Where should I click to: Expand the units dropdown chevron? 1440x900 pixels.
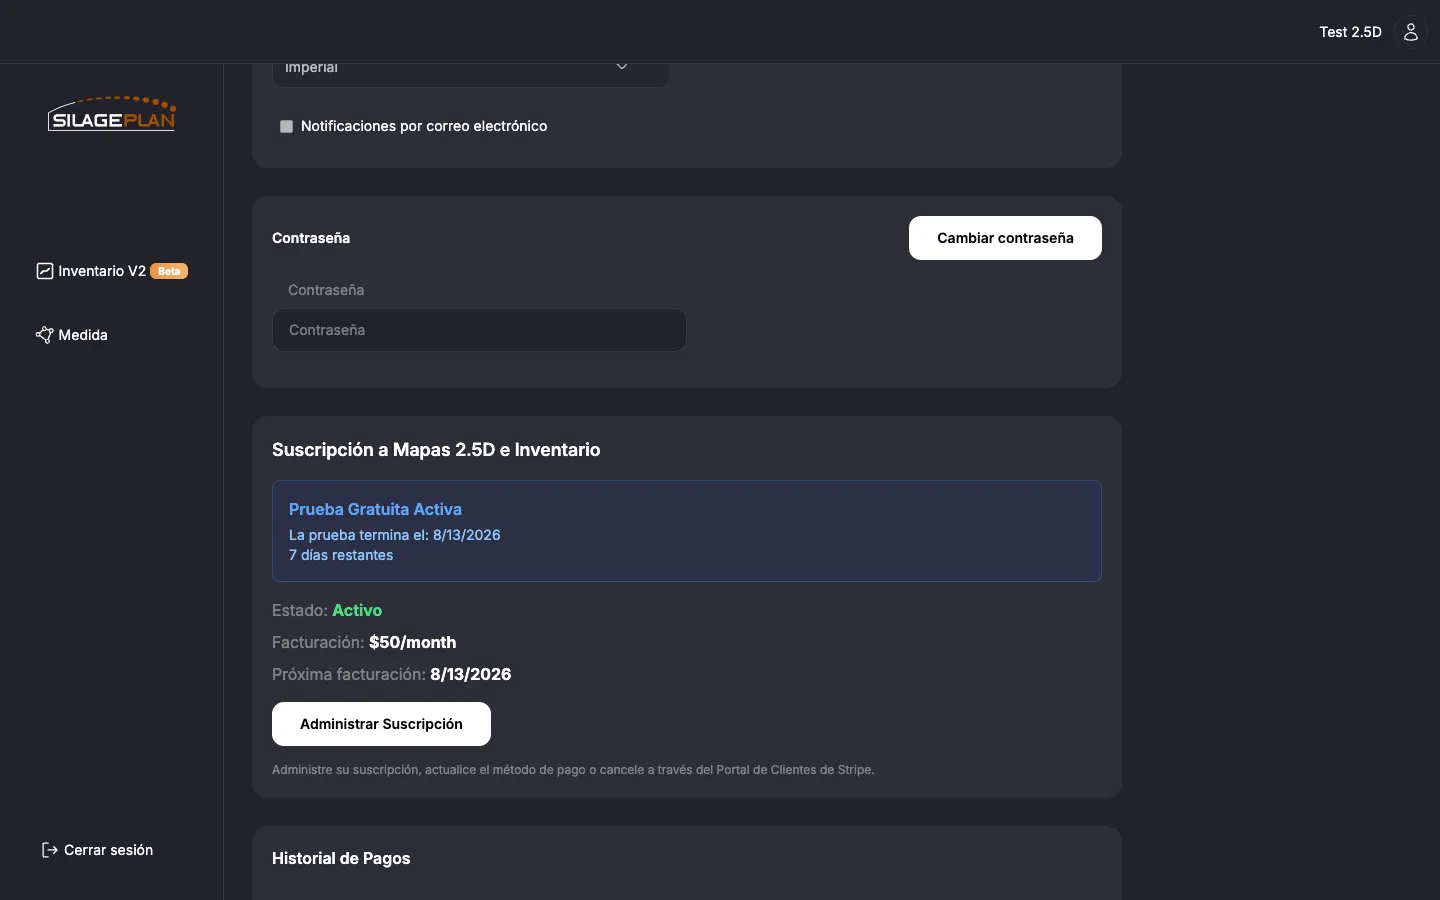tap(622, 67)
